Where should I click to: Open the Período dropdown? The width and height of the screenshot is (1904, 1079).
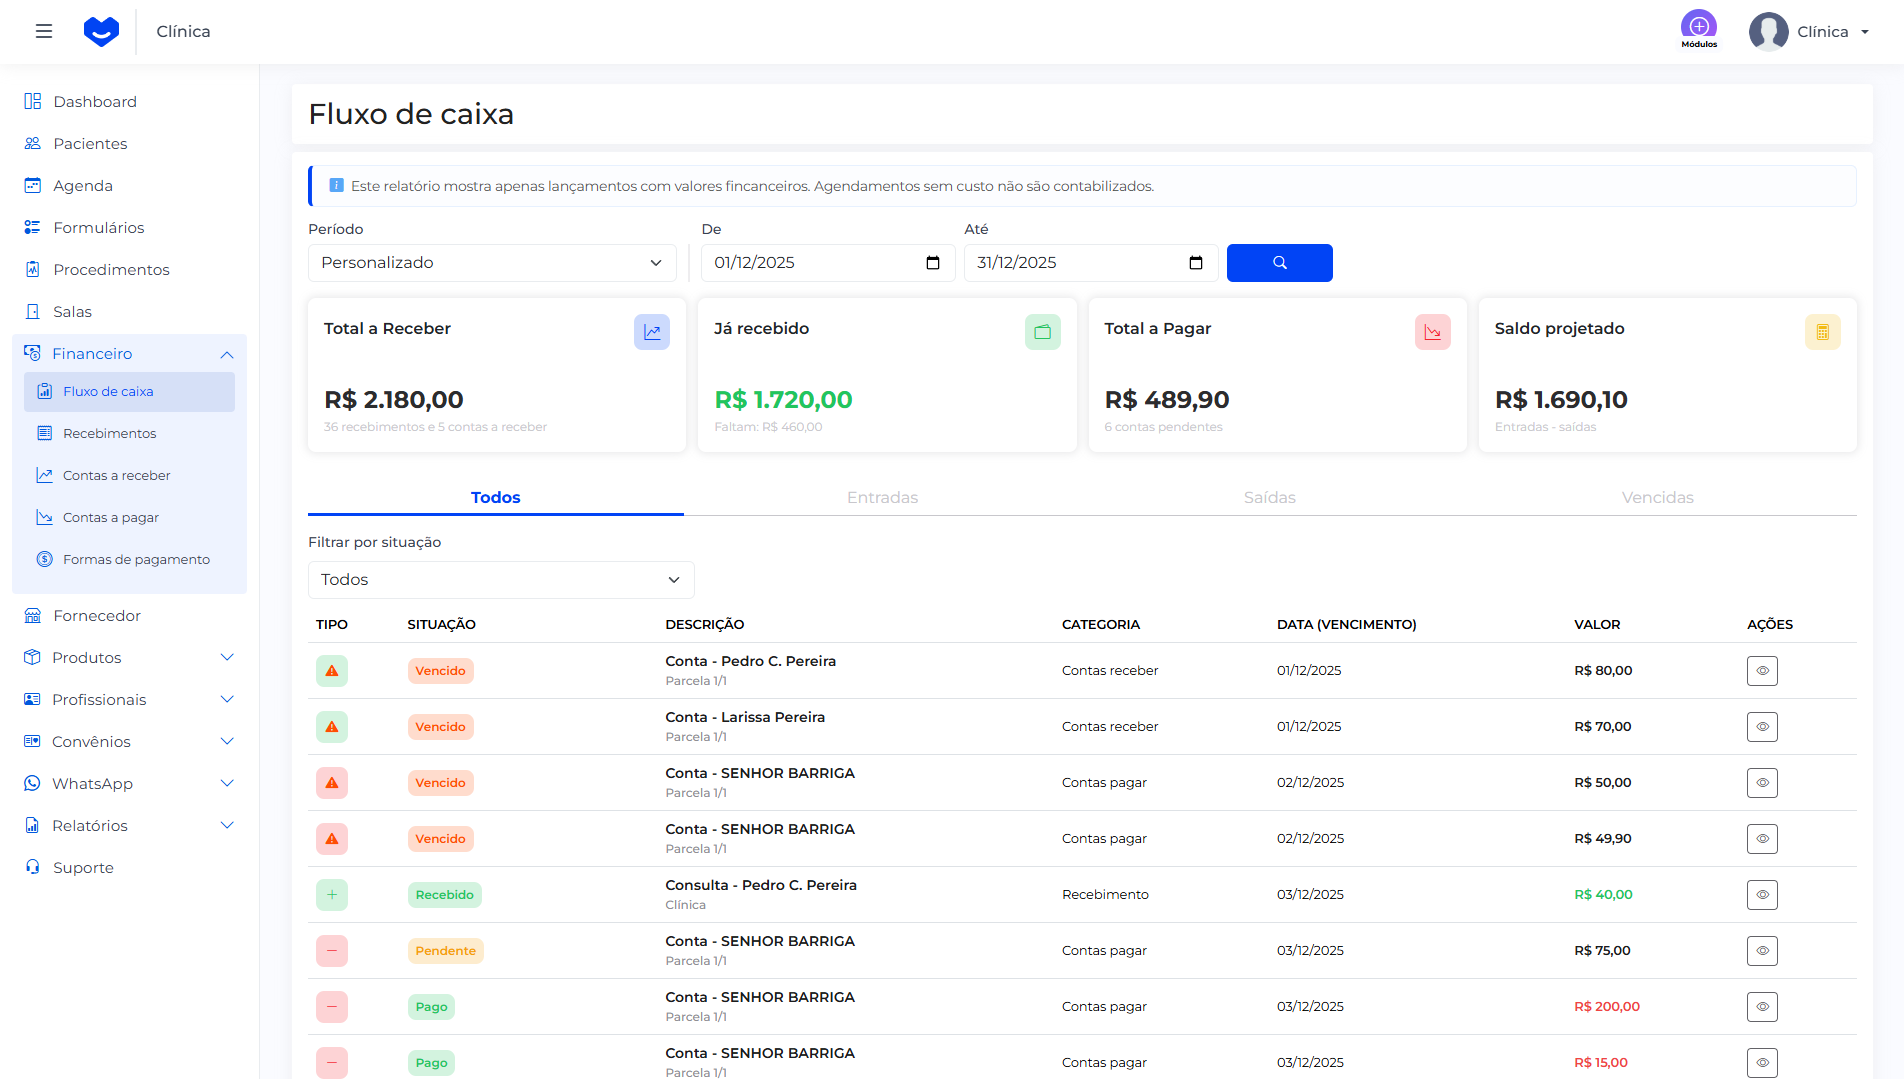[492, 263]
